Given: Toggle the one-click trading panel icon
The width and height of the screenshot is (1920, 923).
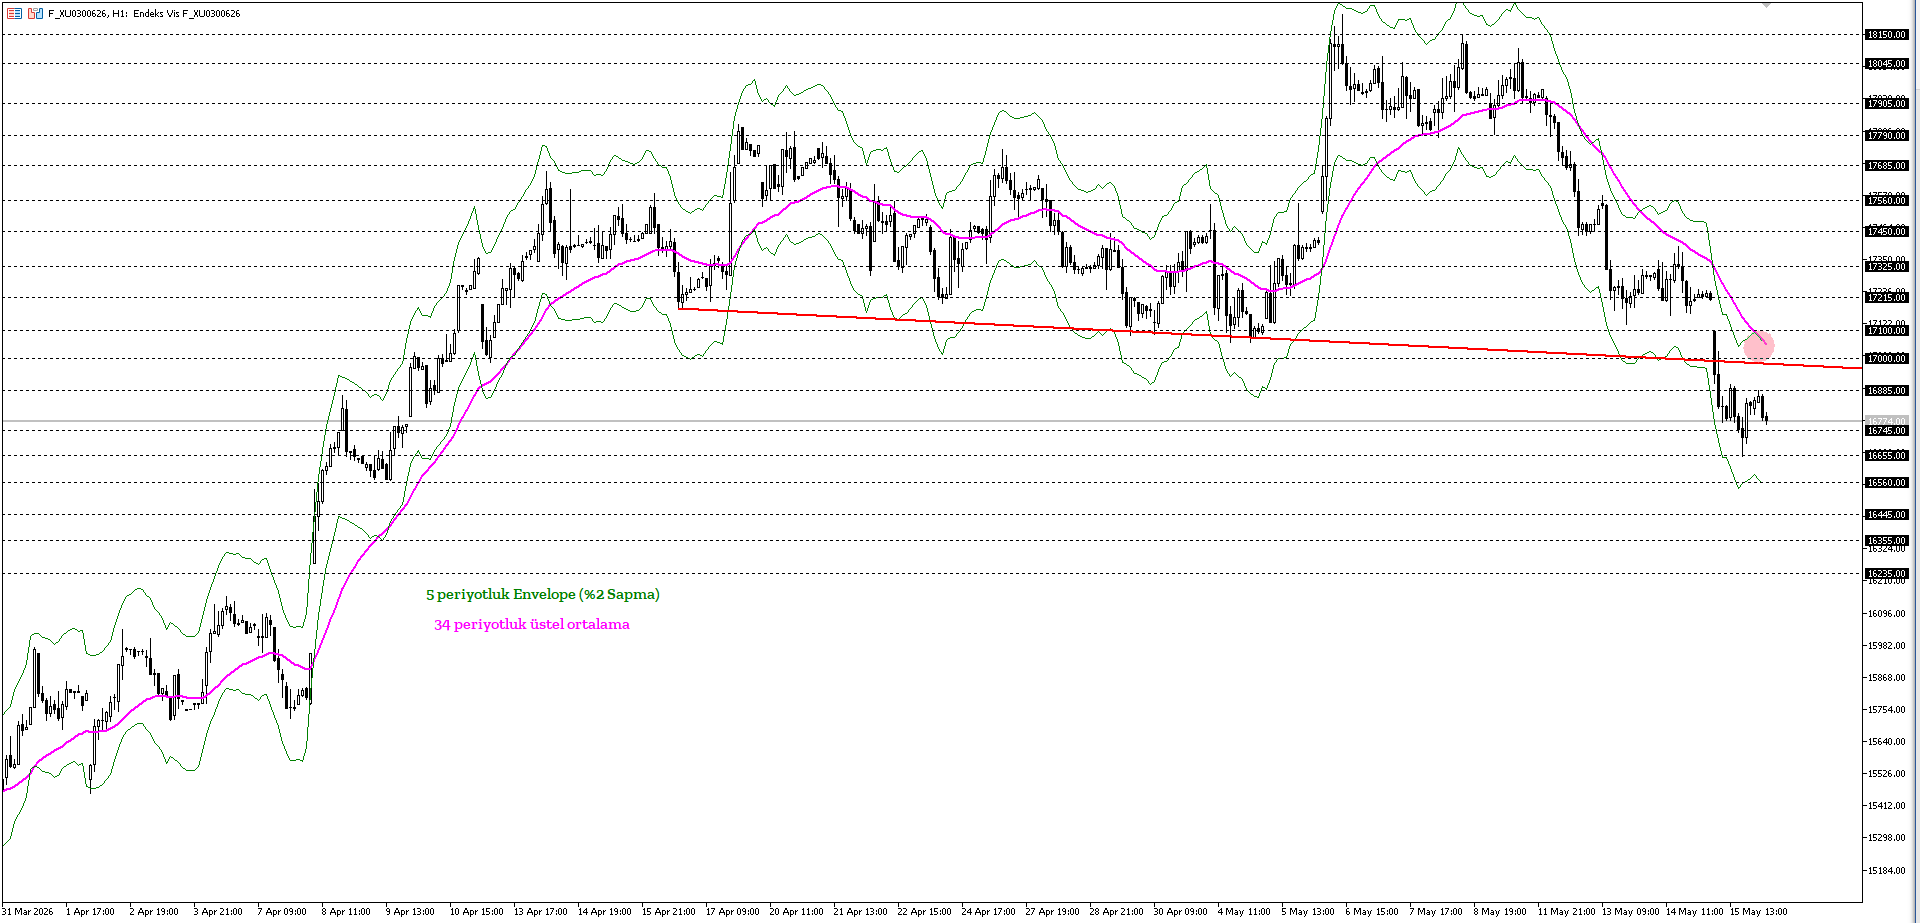Looking at the screenshot, I should 35,13.
